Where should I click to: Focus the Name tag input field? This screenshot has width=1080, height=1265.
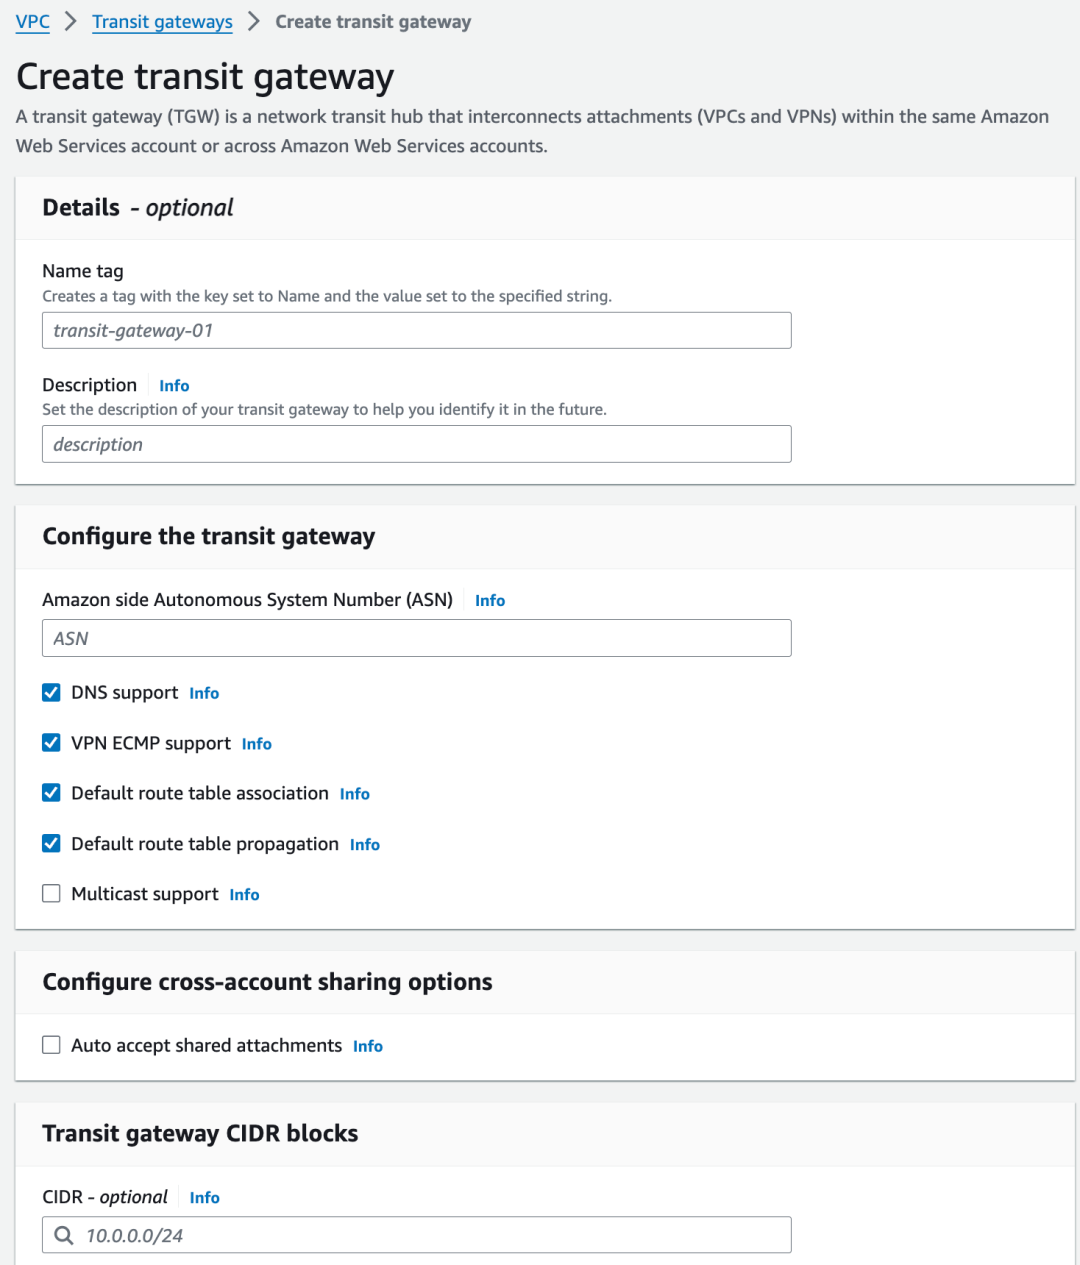point(417,330)
